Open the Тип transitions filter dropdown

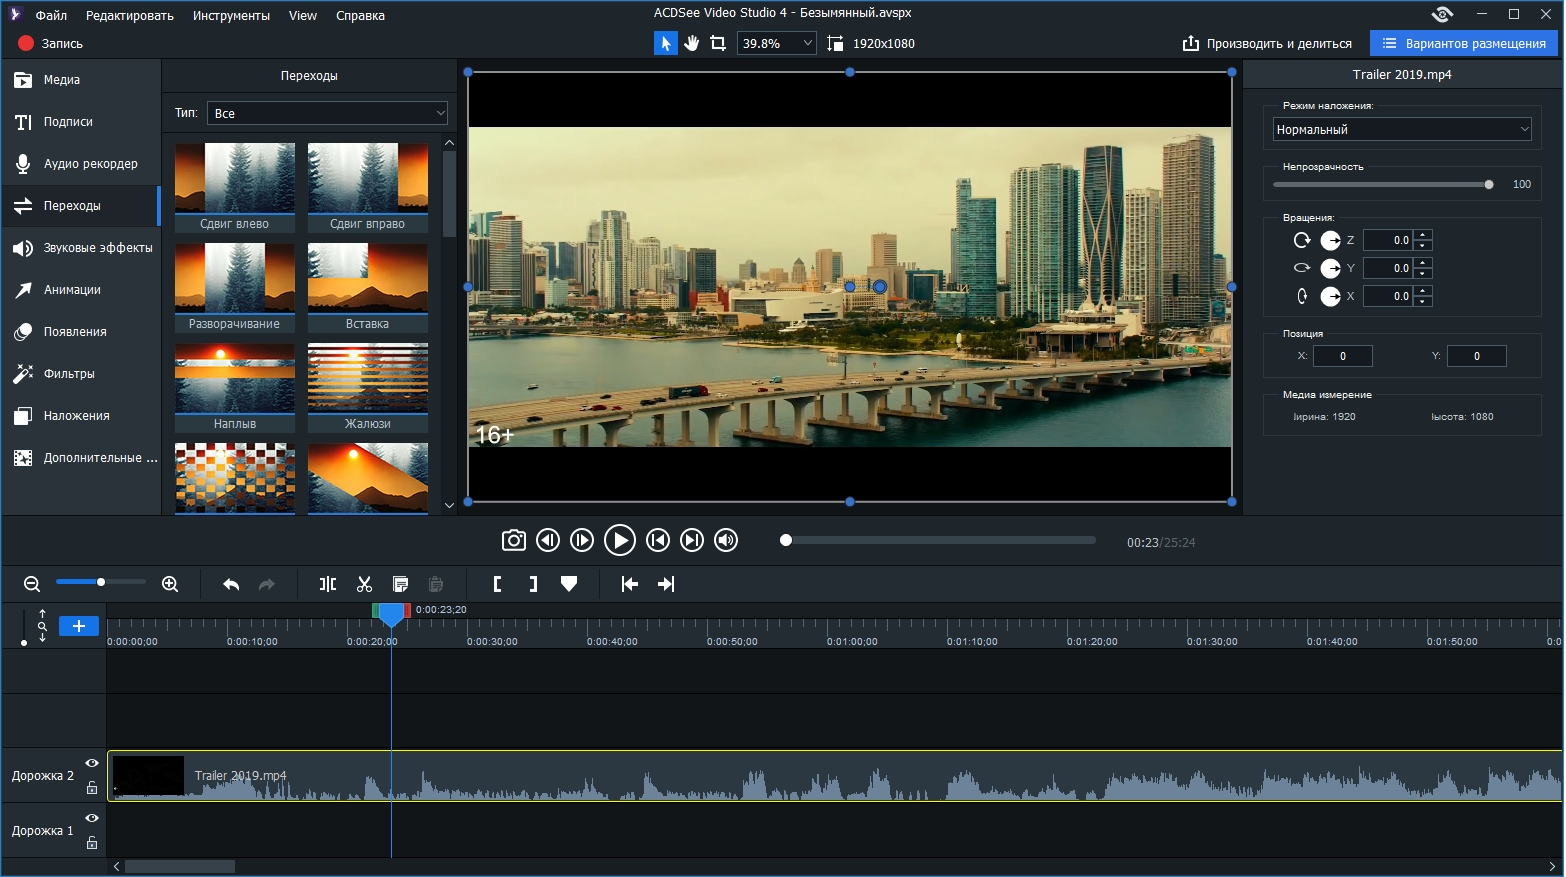[327, 114]
